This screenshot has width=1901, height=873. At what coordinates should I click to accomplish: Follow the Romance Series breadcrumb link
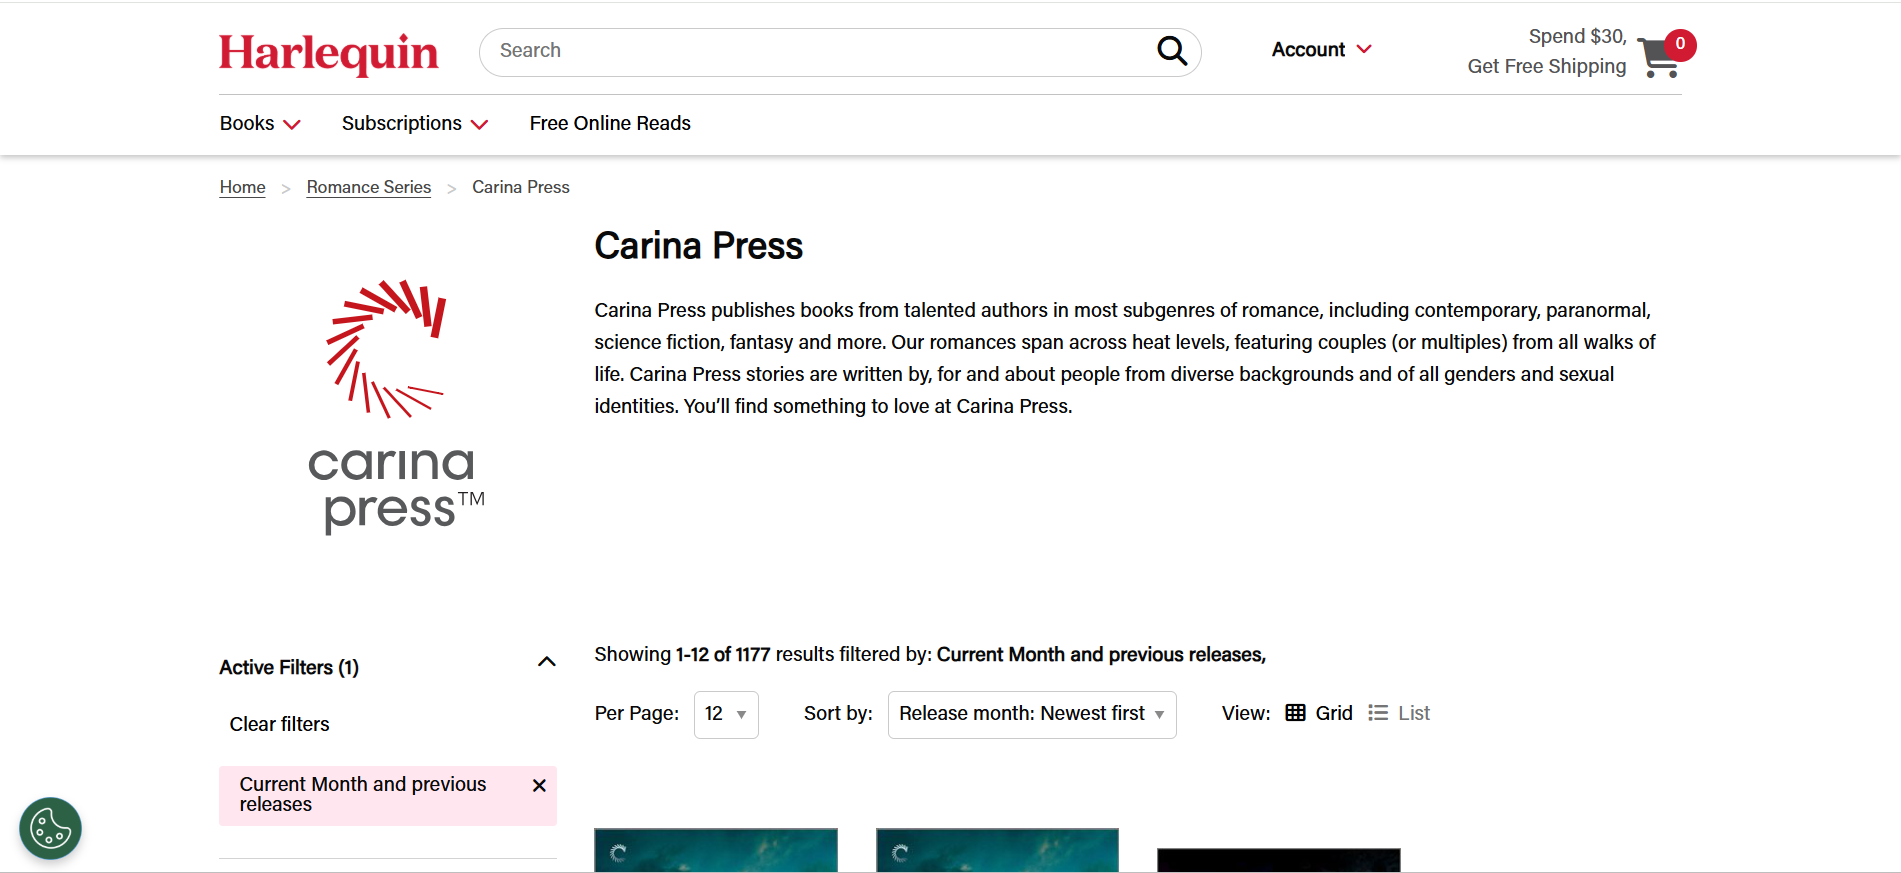tap(369, 187)
